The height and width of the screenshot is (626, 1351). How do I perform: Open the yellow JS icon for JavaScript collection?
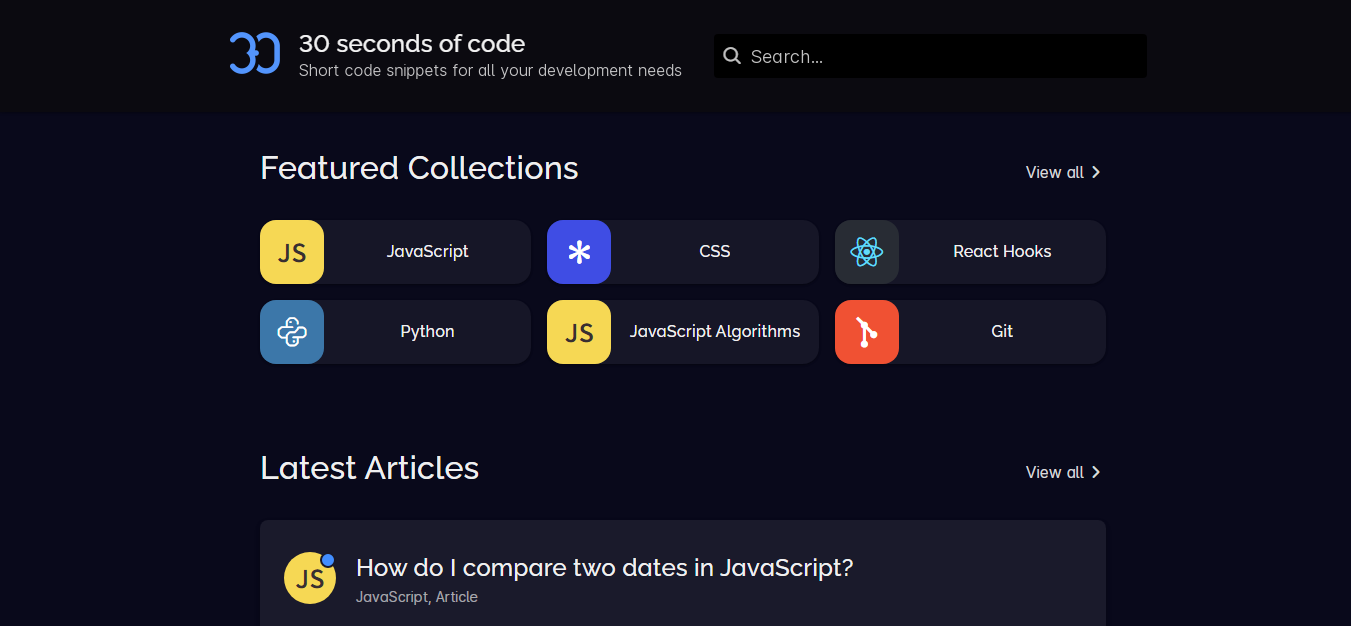(292, 252)
